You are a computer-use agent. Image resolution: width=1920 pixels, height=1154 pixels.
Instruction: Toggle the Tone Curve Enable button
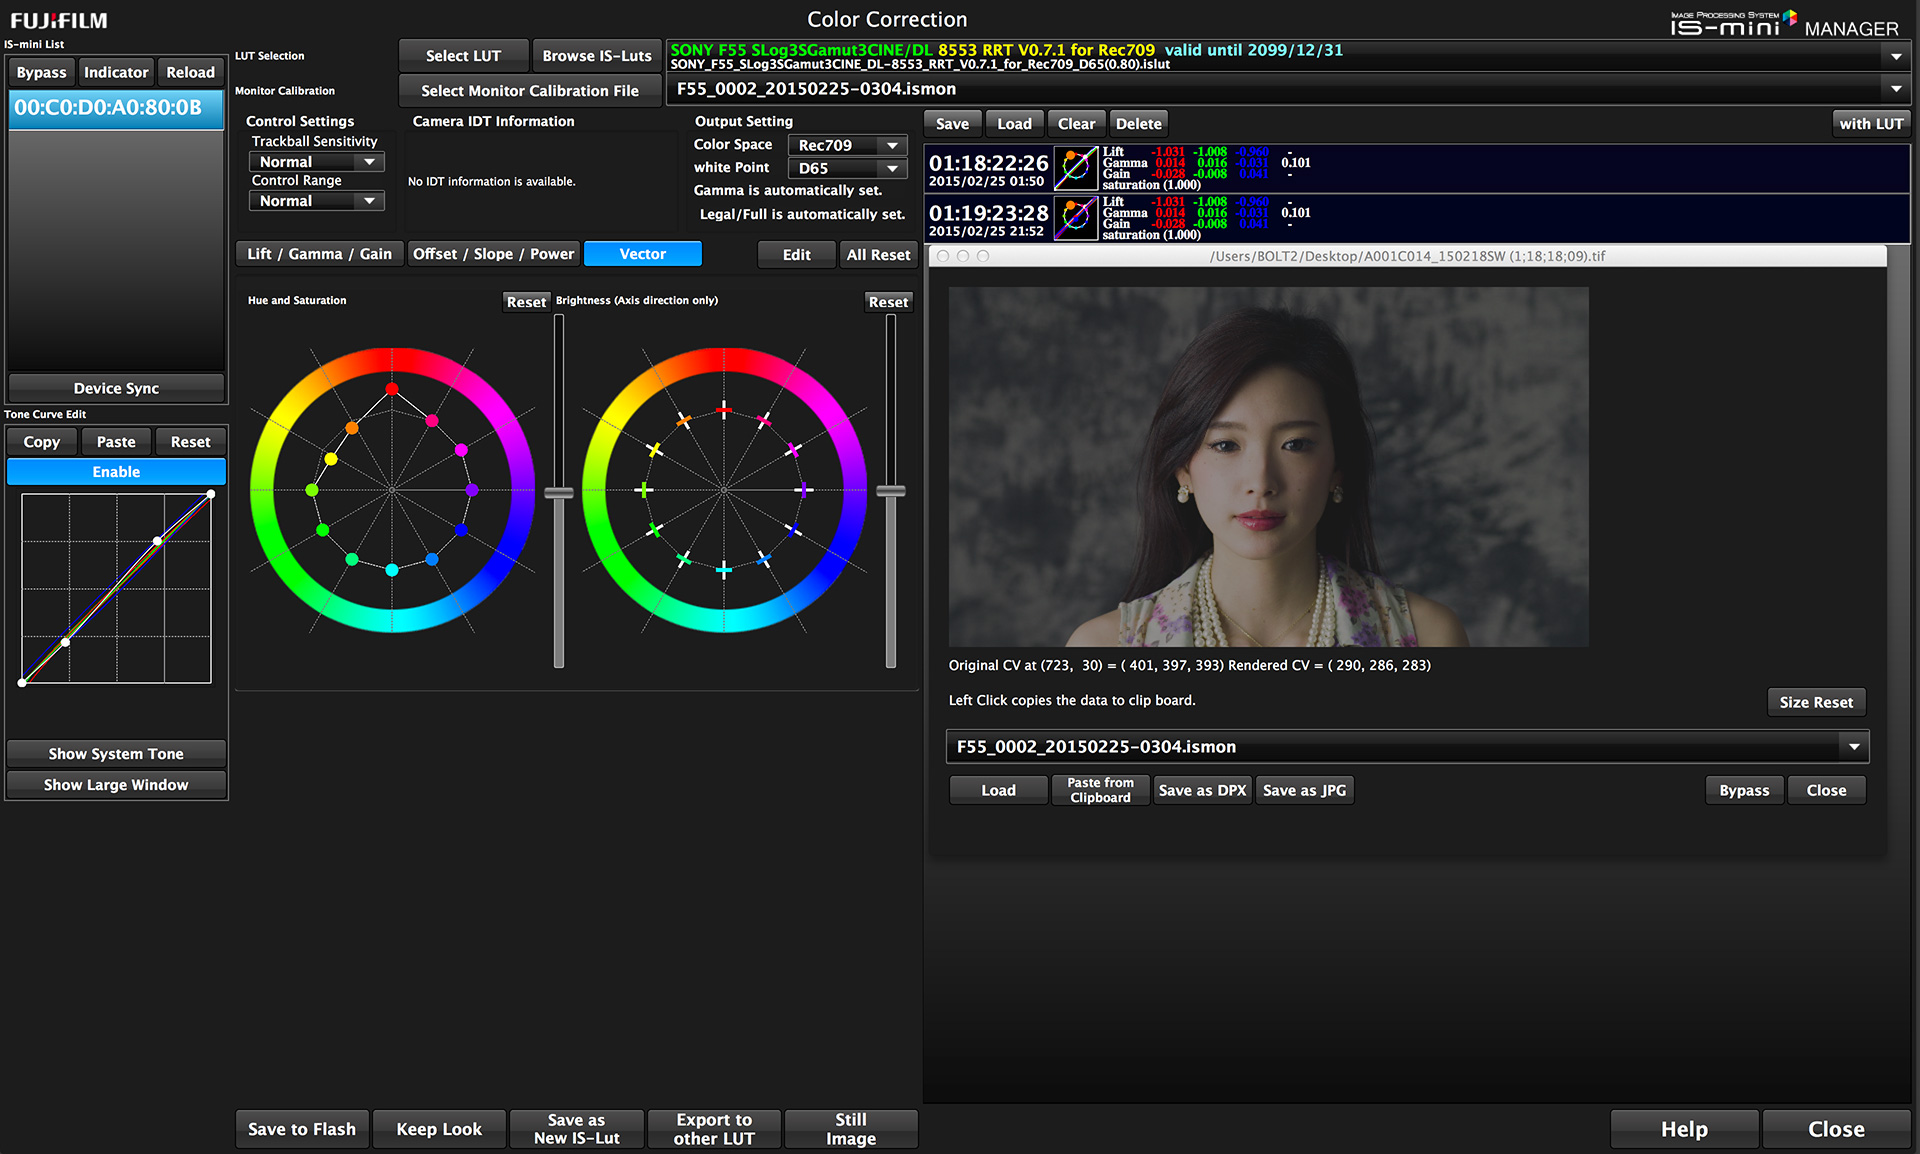(x=116, y=472)
